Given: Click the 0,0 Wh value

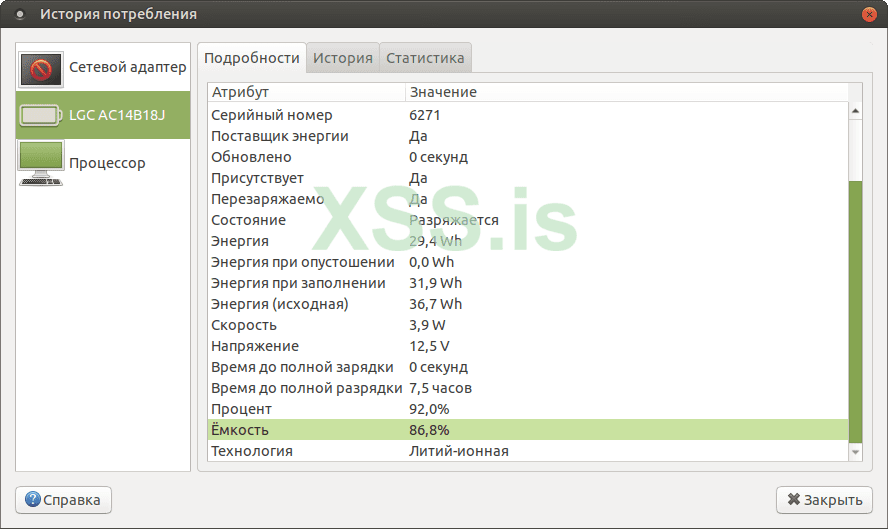Looking at the screenshot, I should pyautogui.click(x=432, y=262).
